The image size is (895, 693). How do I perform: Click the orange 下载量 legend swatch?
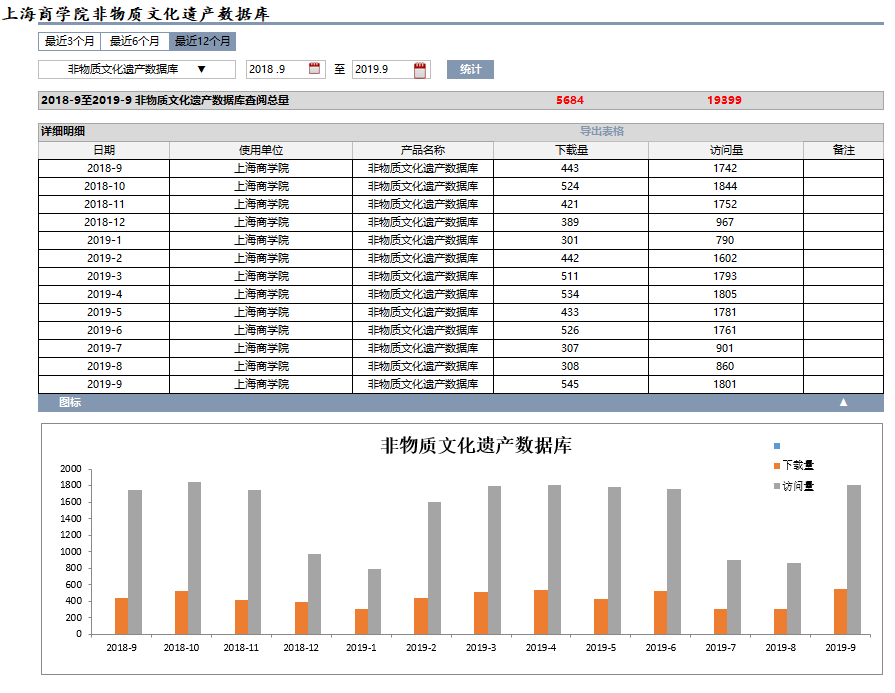coord(777,466)
